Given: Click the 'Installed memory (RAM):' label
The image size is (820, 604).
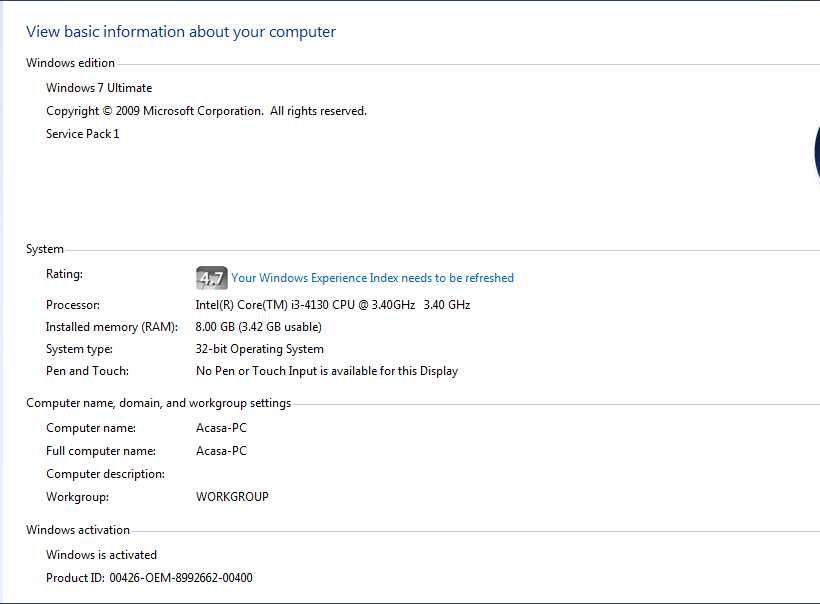Looking at the screenshot, I should click(x=112, y=327).
